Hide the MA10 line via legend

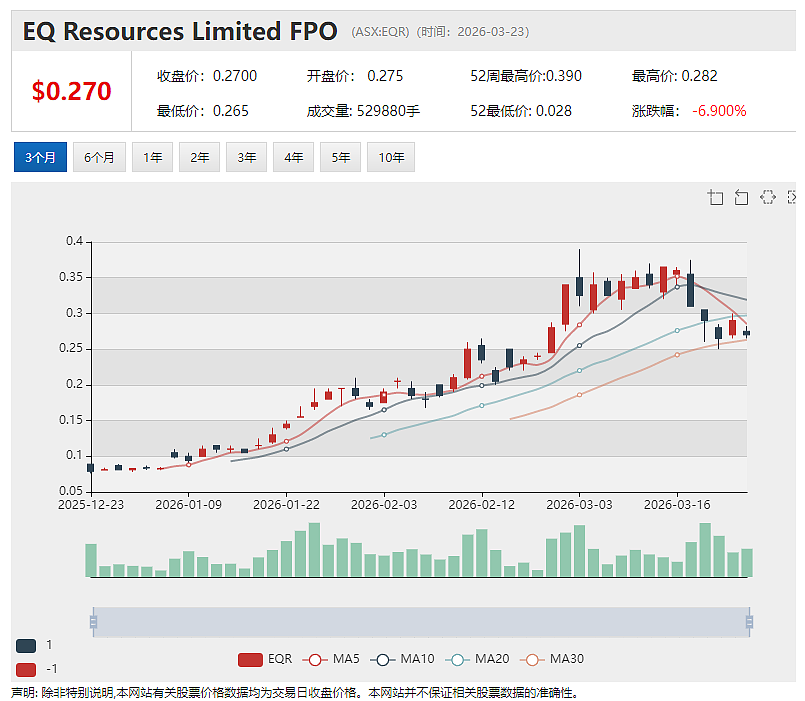pyautogui.click(x=402, y=659)
